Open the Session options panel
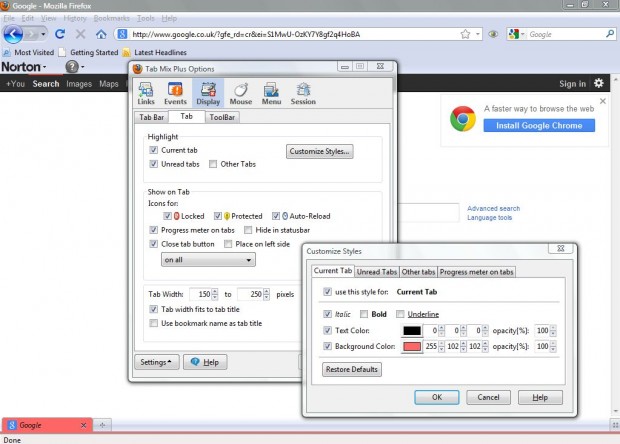 pyautogui.click(x=303, y=93)
